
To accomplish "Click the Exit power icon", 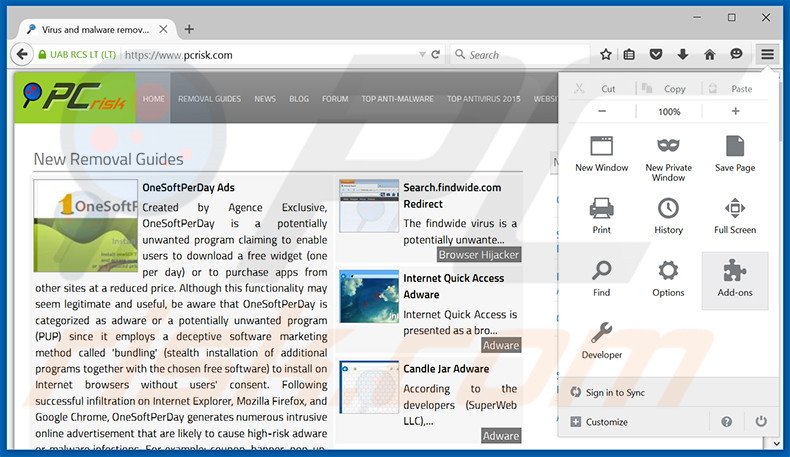I will [x=761, y=421].
